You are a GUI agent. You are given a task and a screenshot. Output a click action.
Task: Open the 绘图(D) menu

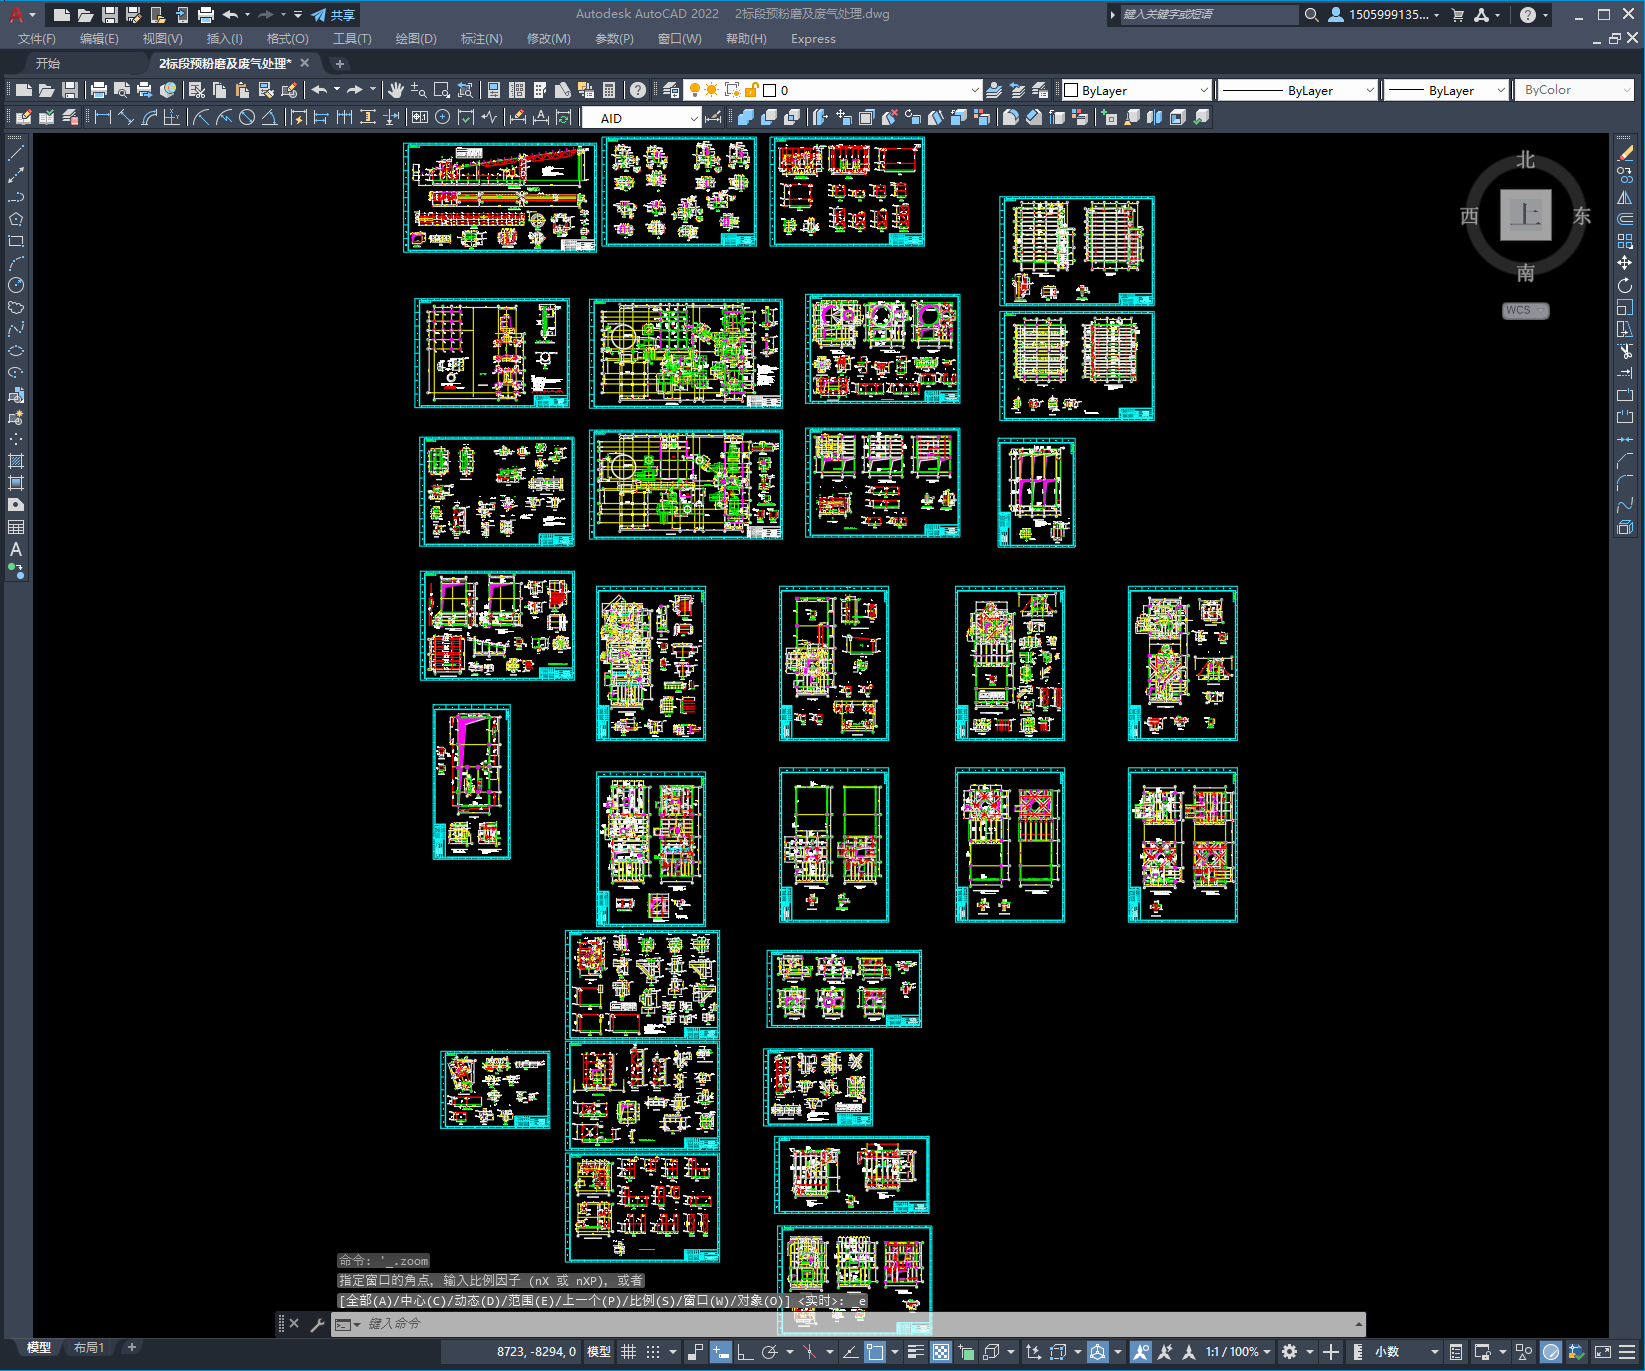(x=416, y=39)
